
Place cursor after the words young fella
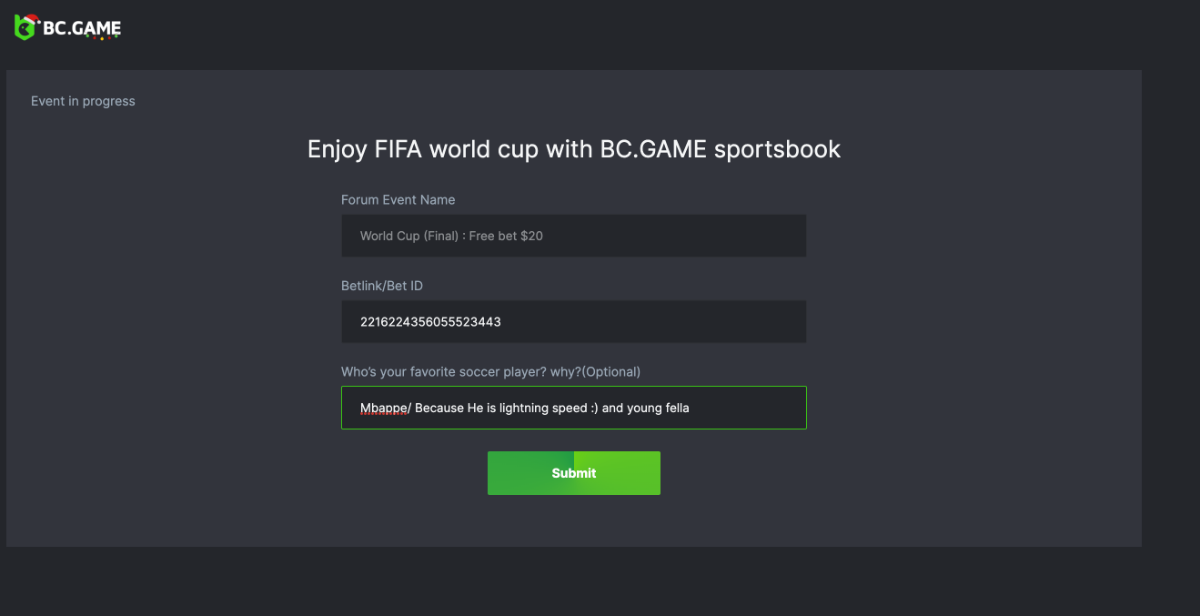tap(691, 408)
